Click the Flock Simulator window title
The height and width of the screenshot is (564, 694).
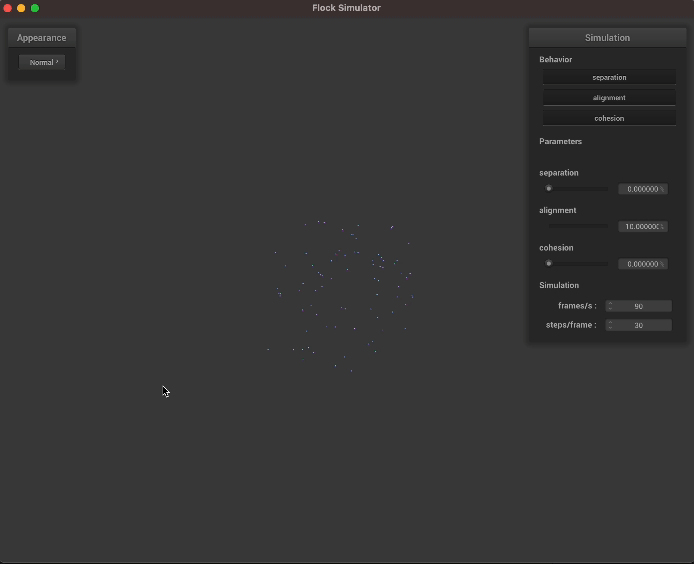(346, 8)
